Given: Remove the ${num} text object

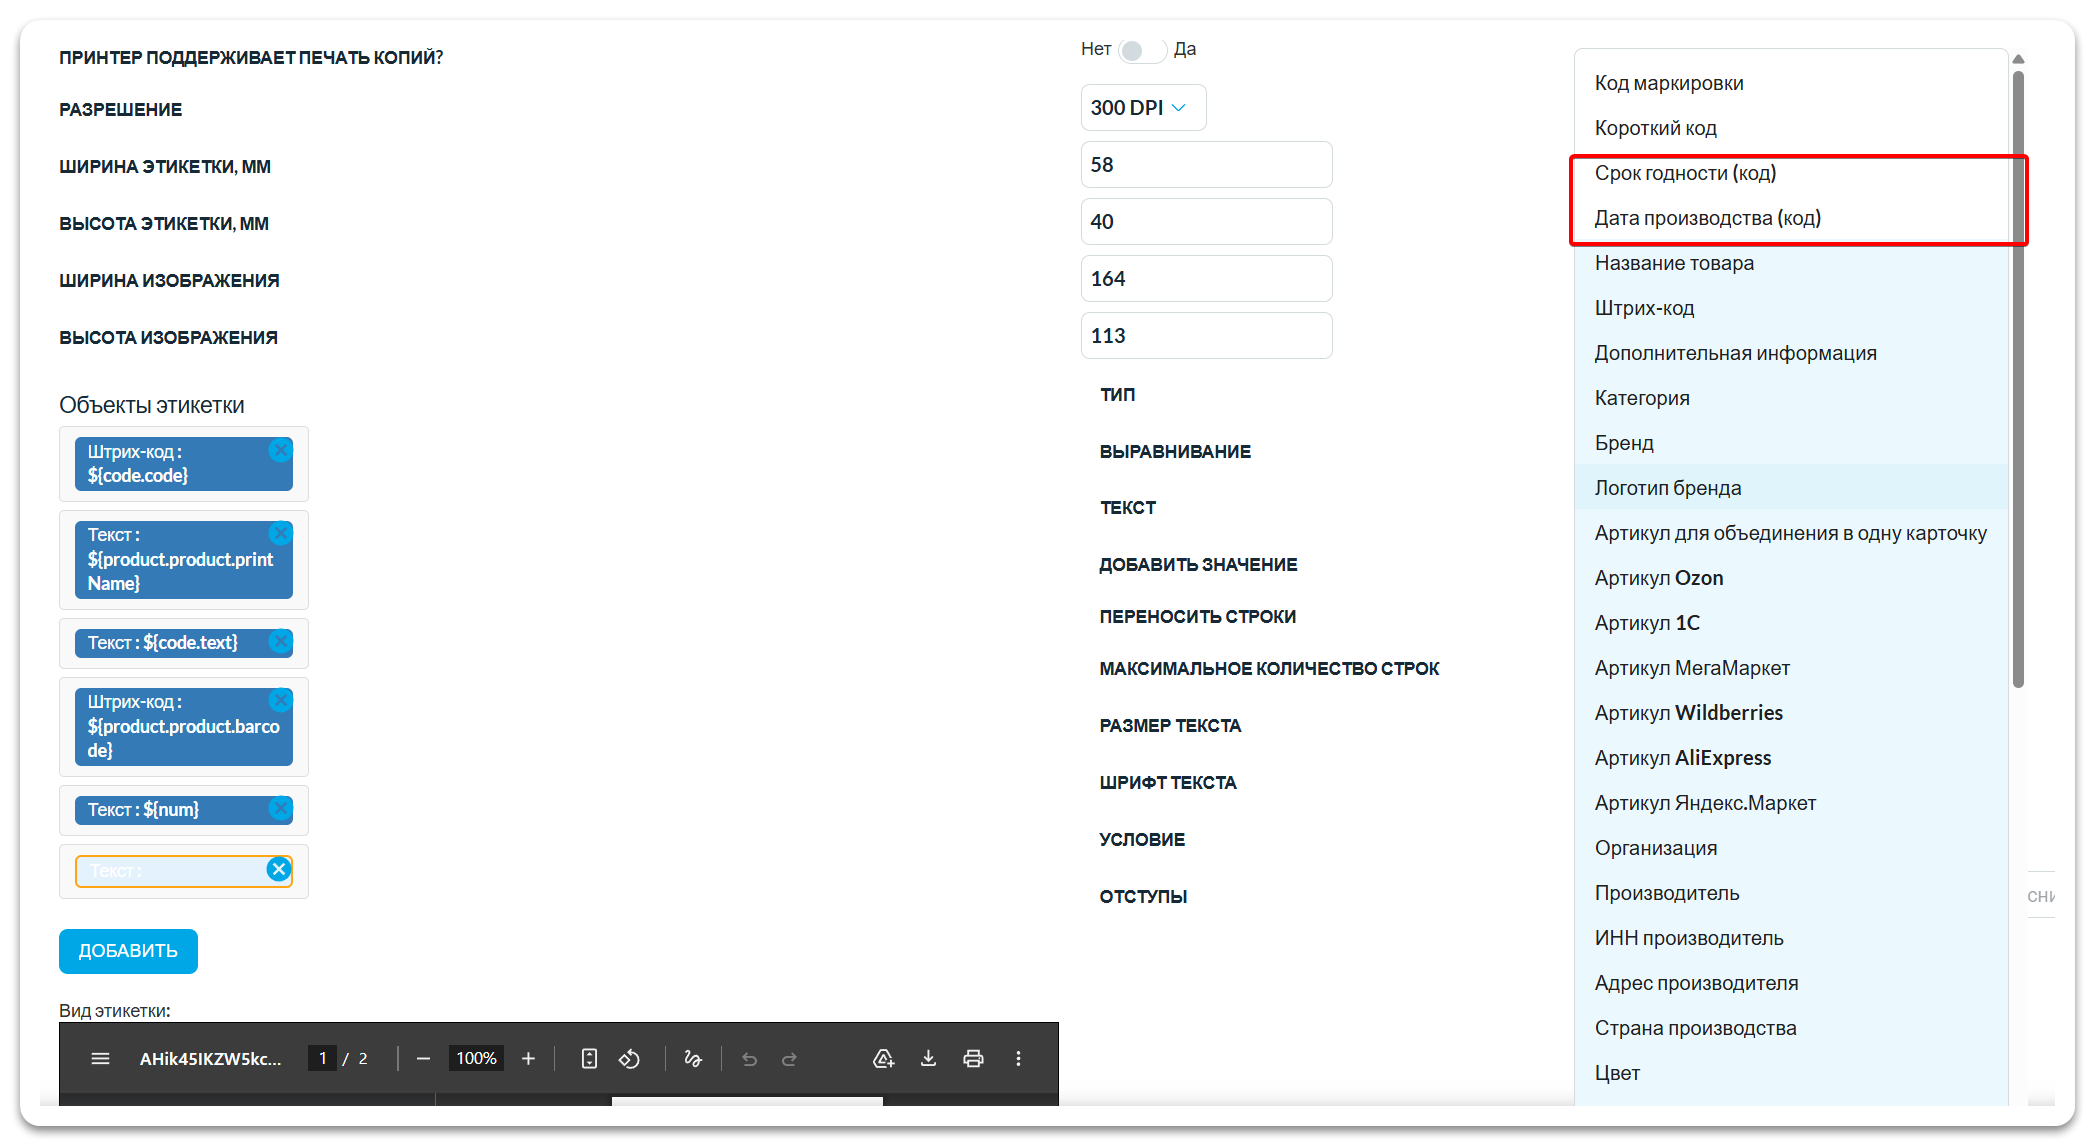Looking at the screenshot, I should [280, 808].
